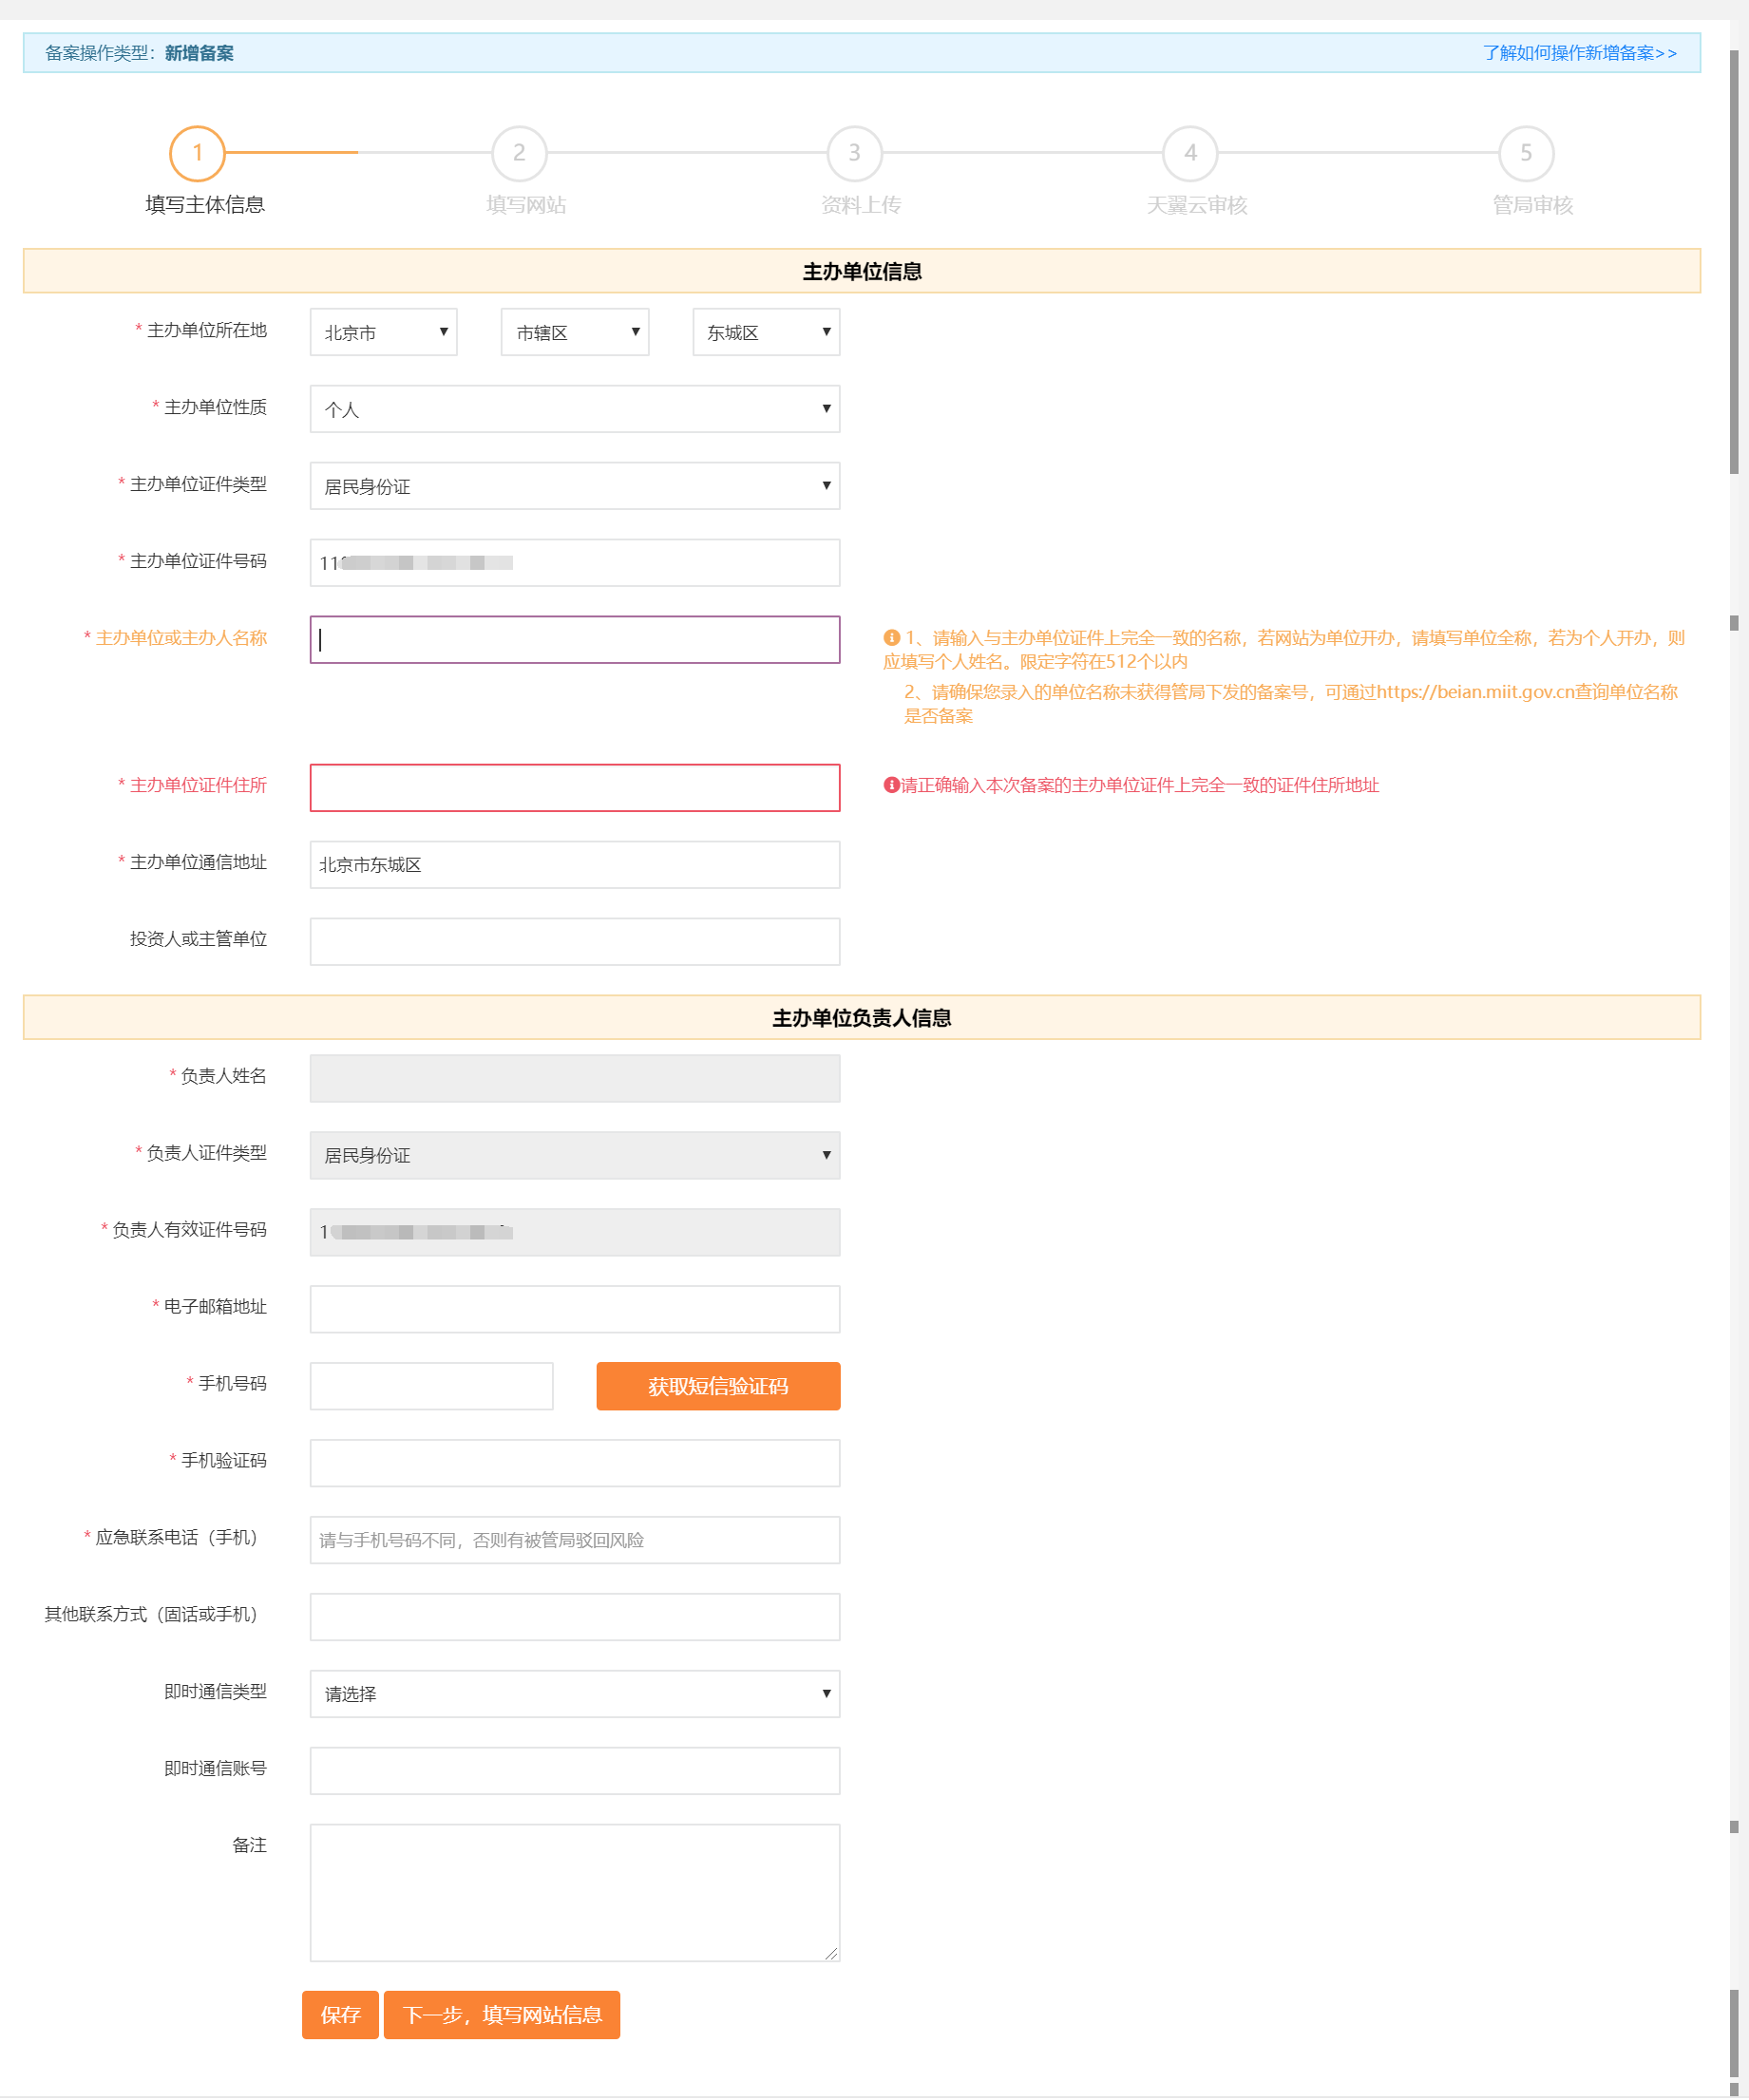Screen dimensions: 1749x2100
Task: Open the 东城区 district dropdown
Action: point(766,332)
